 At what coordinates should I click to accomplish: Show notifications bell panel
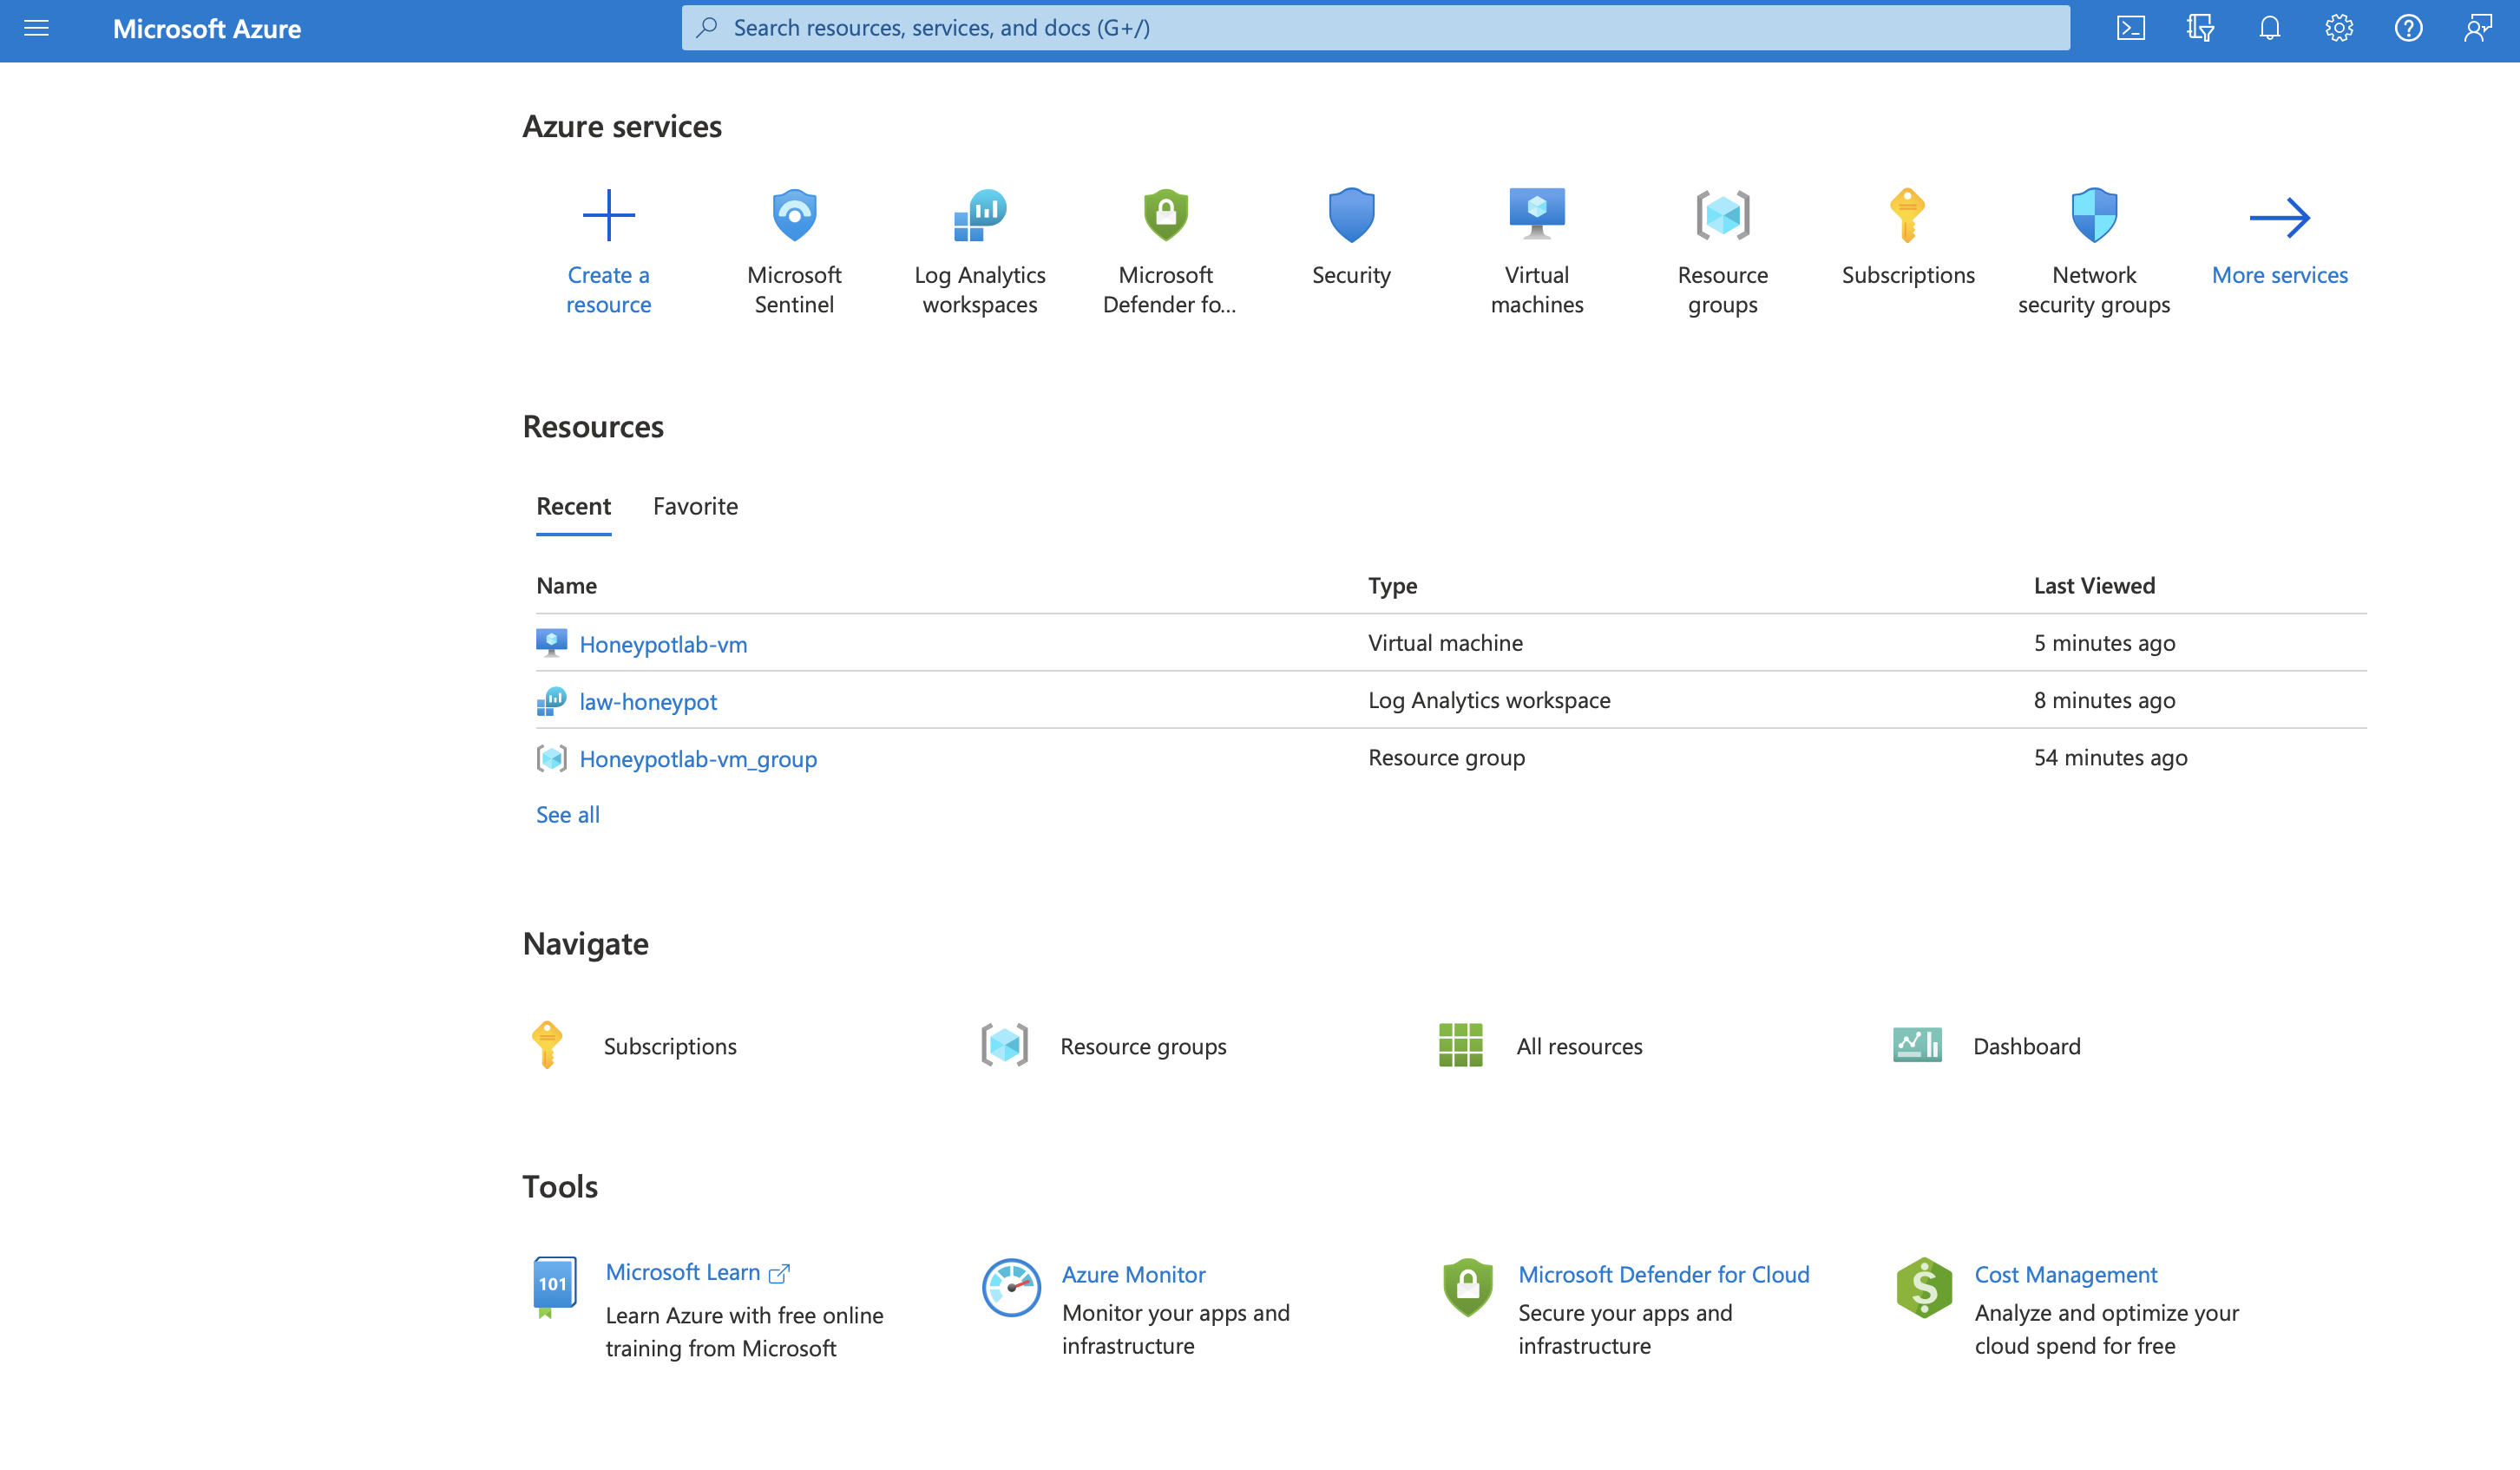click(2270, 28)
